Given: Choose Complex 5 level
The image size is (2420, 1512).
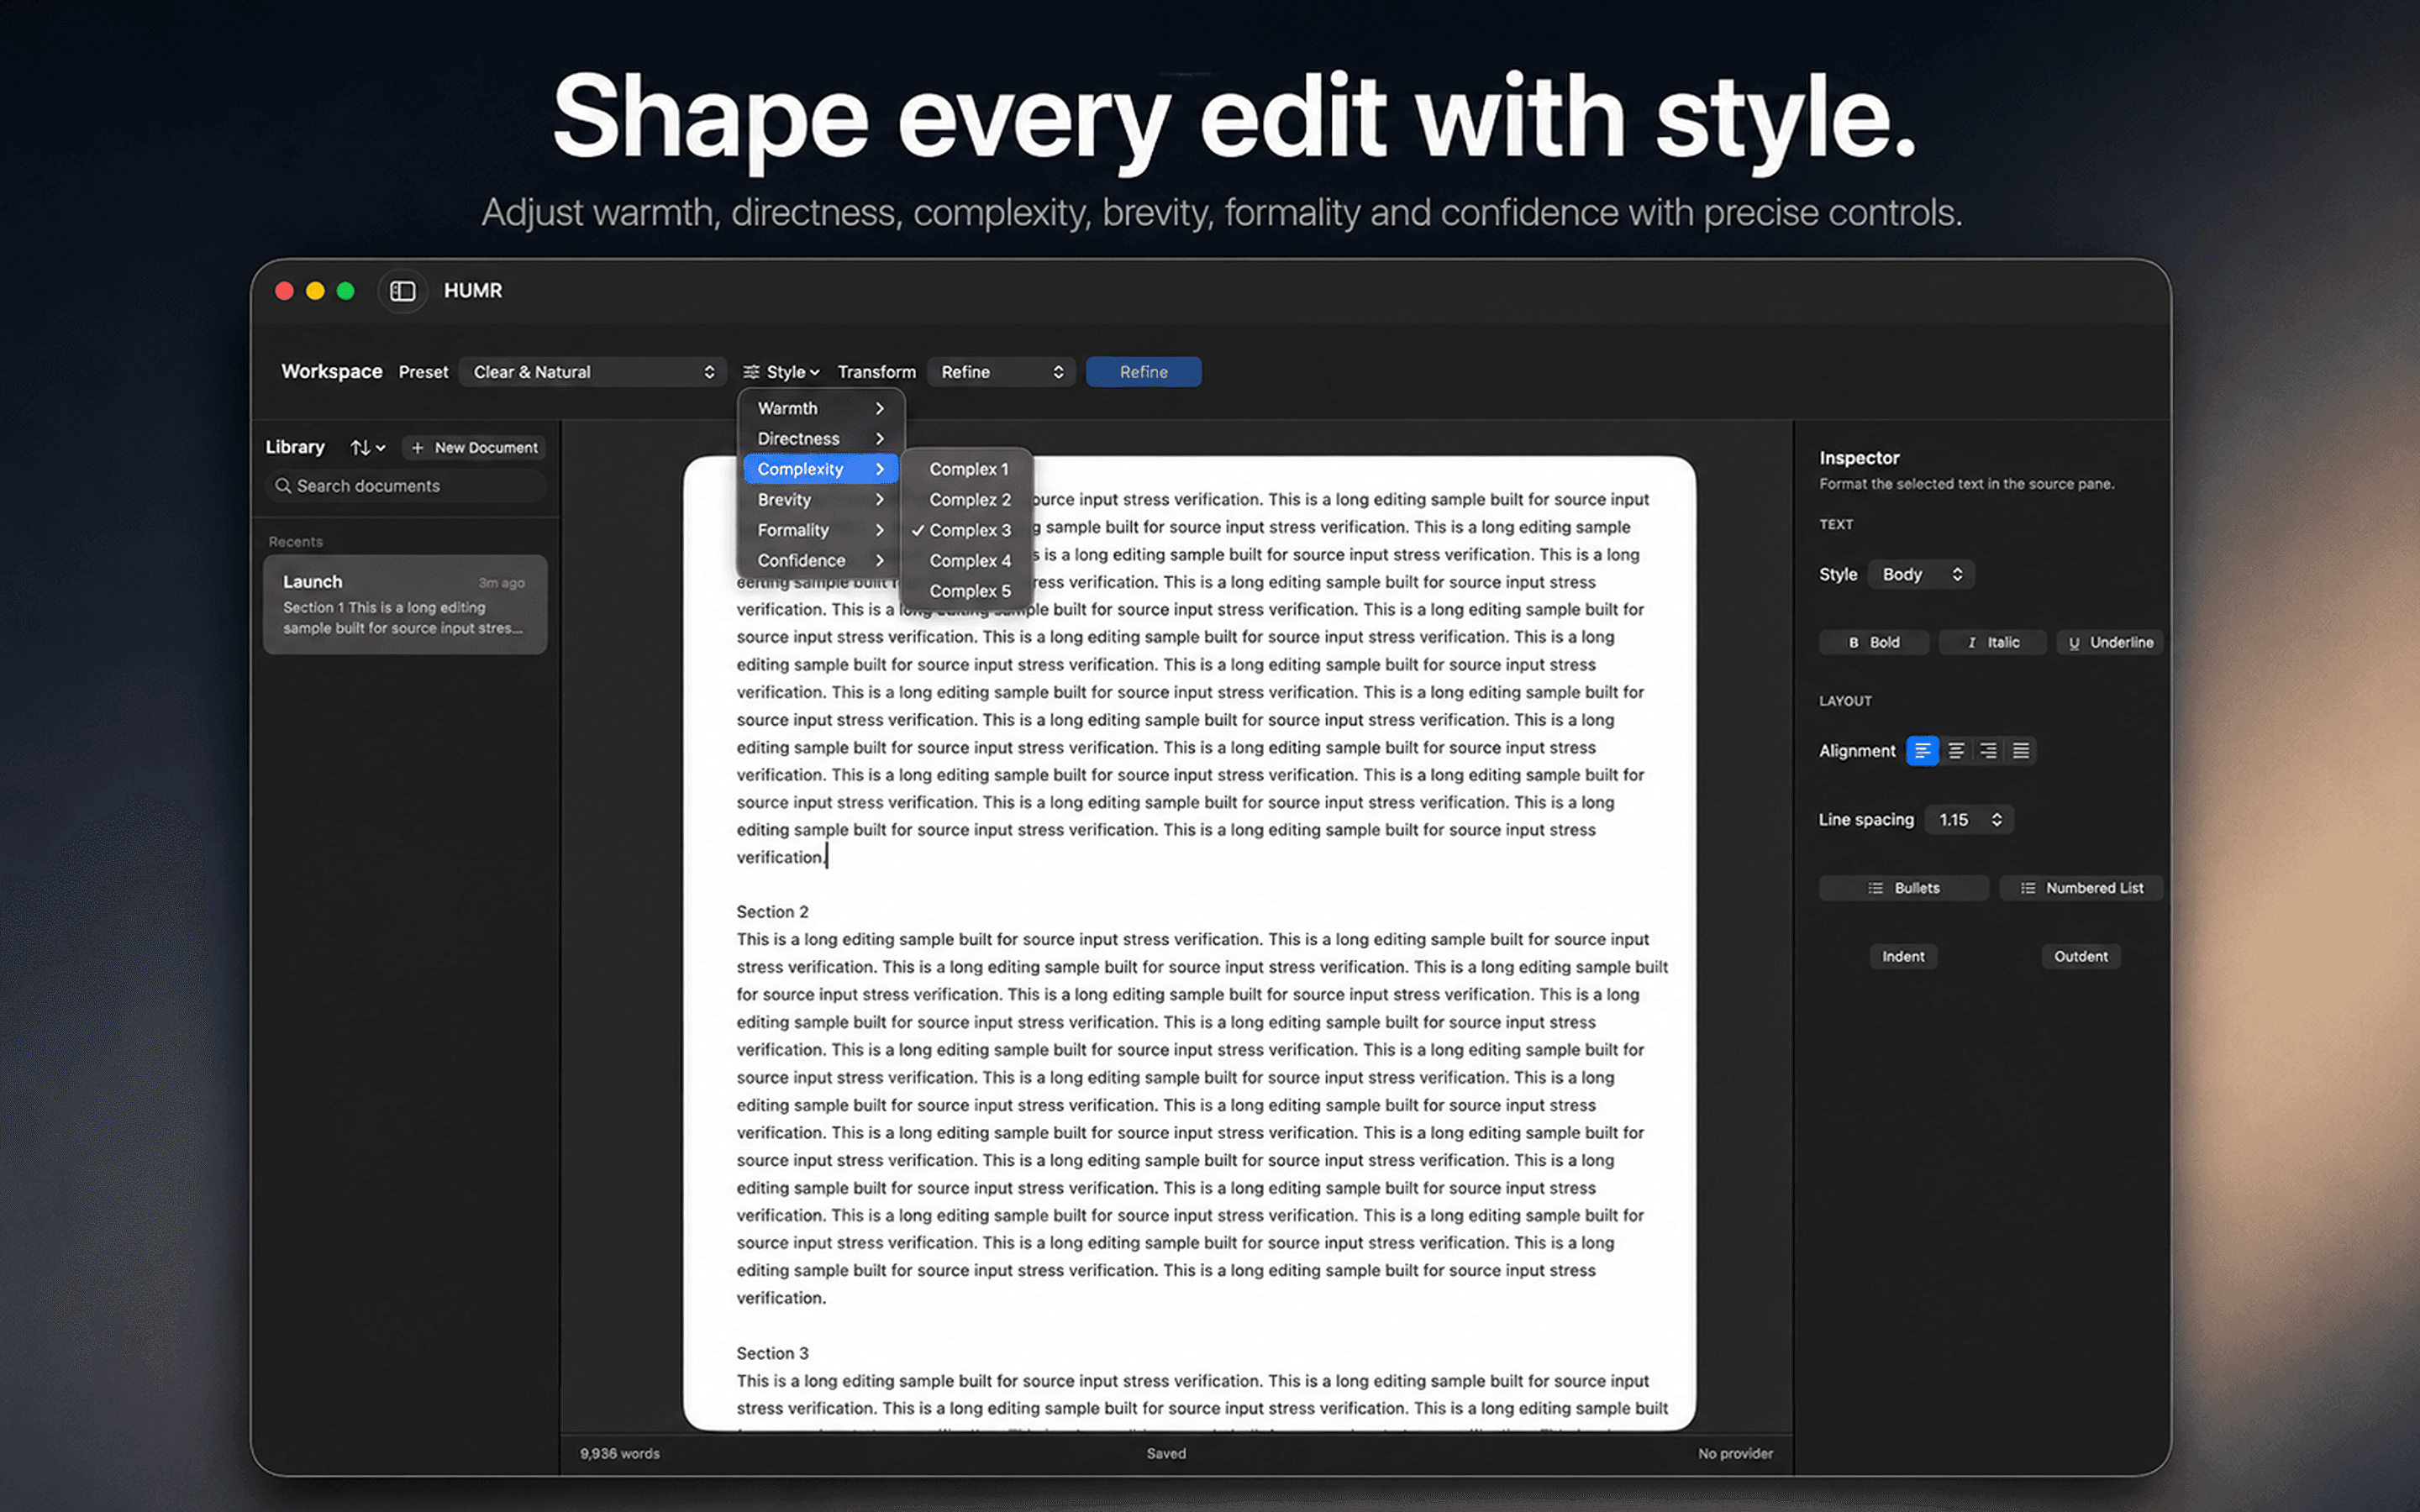Looking at the screenshot, I should pyautogui.click(x=967, y=591).
